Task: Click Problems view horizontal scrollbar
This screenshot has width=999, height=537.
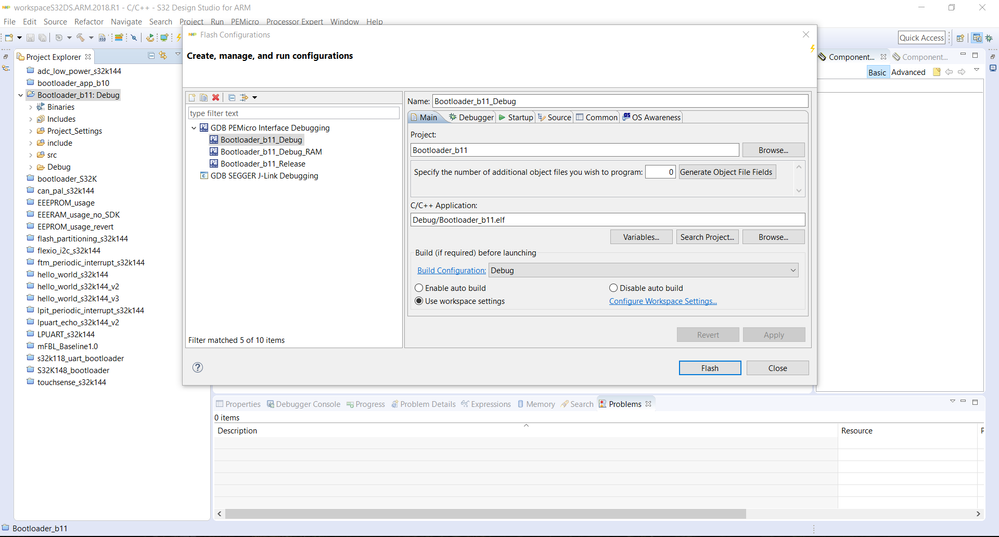Action: click(x=485, y=513)
